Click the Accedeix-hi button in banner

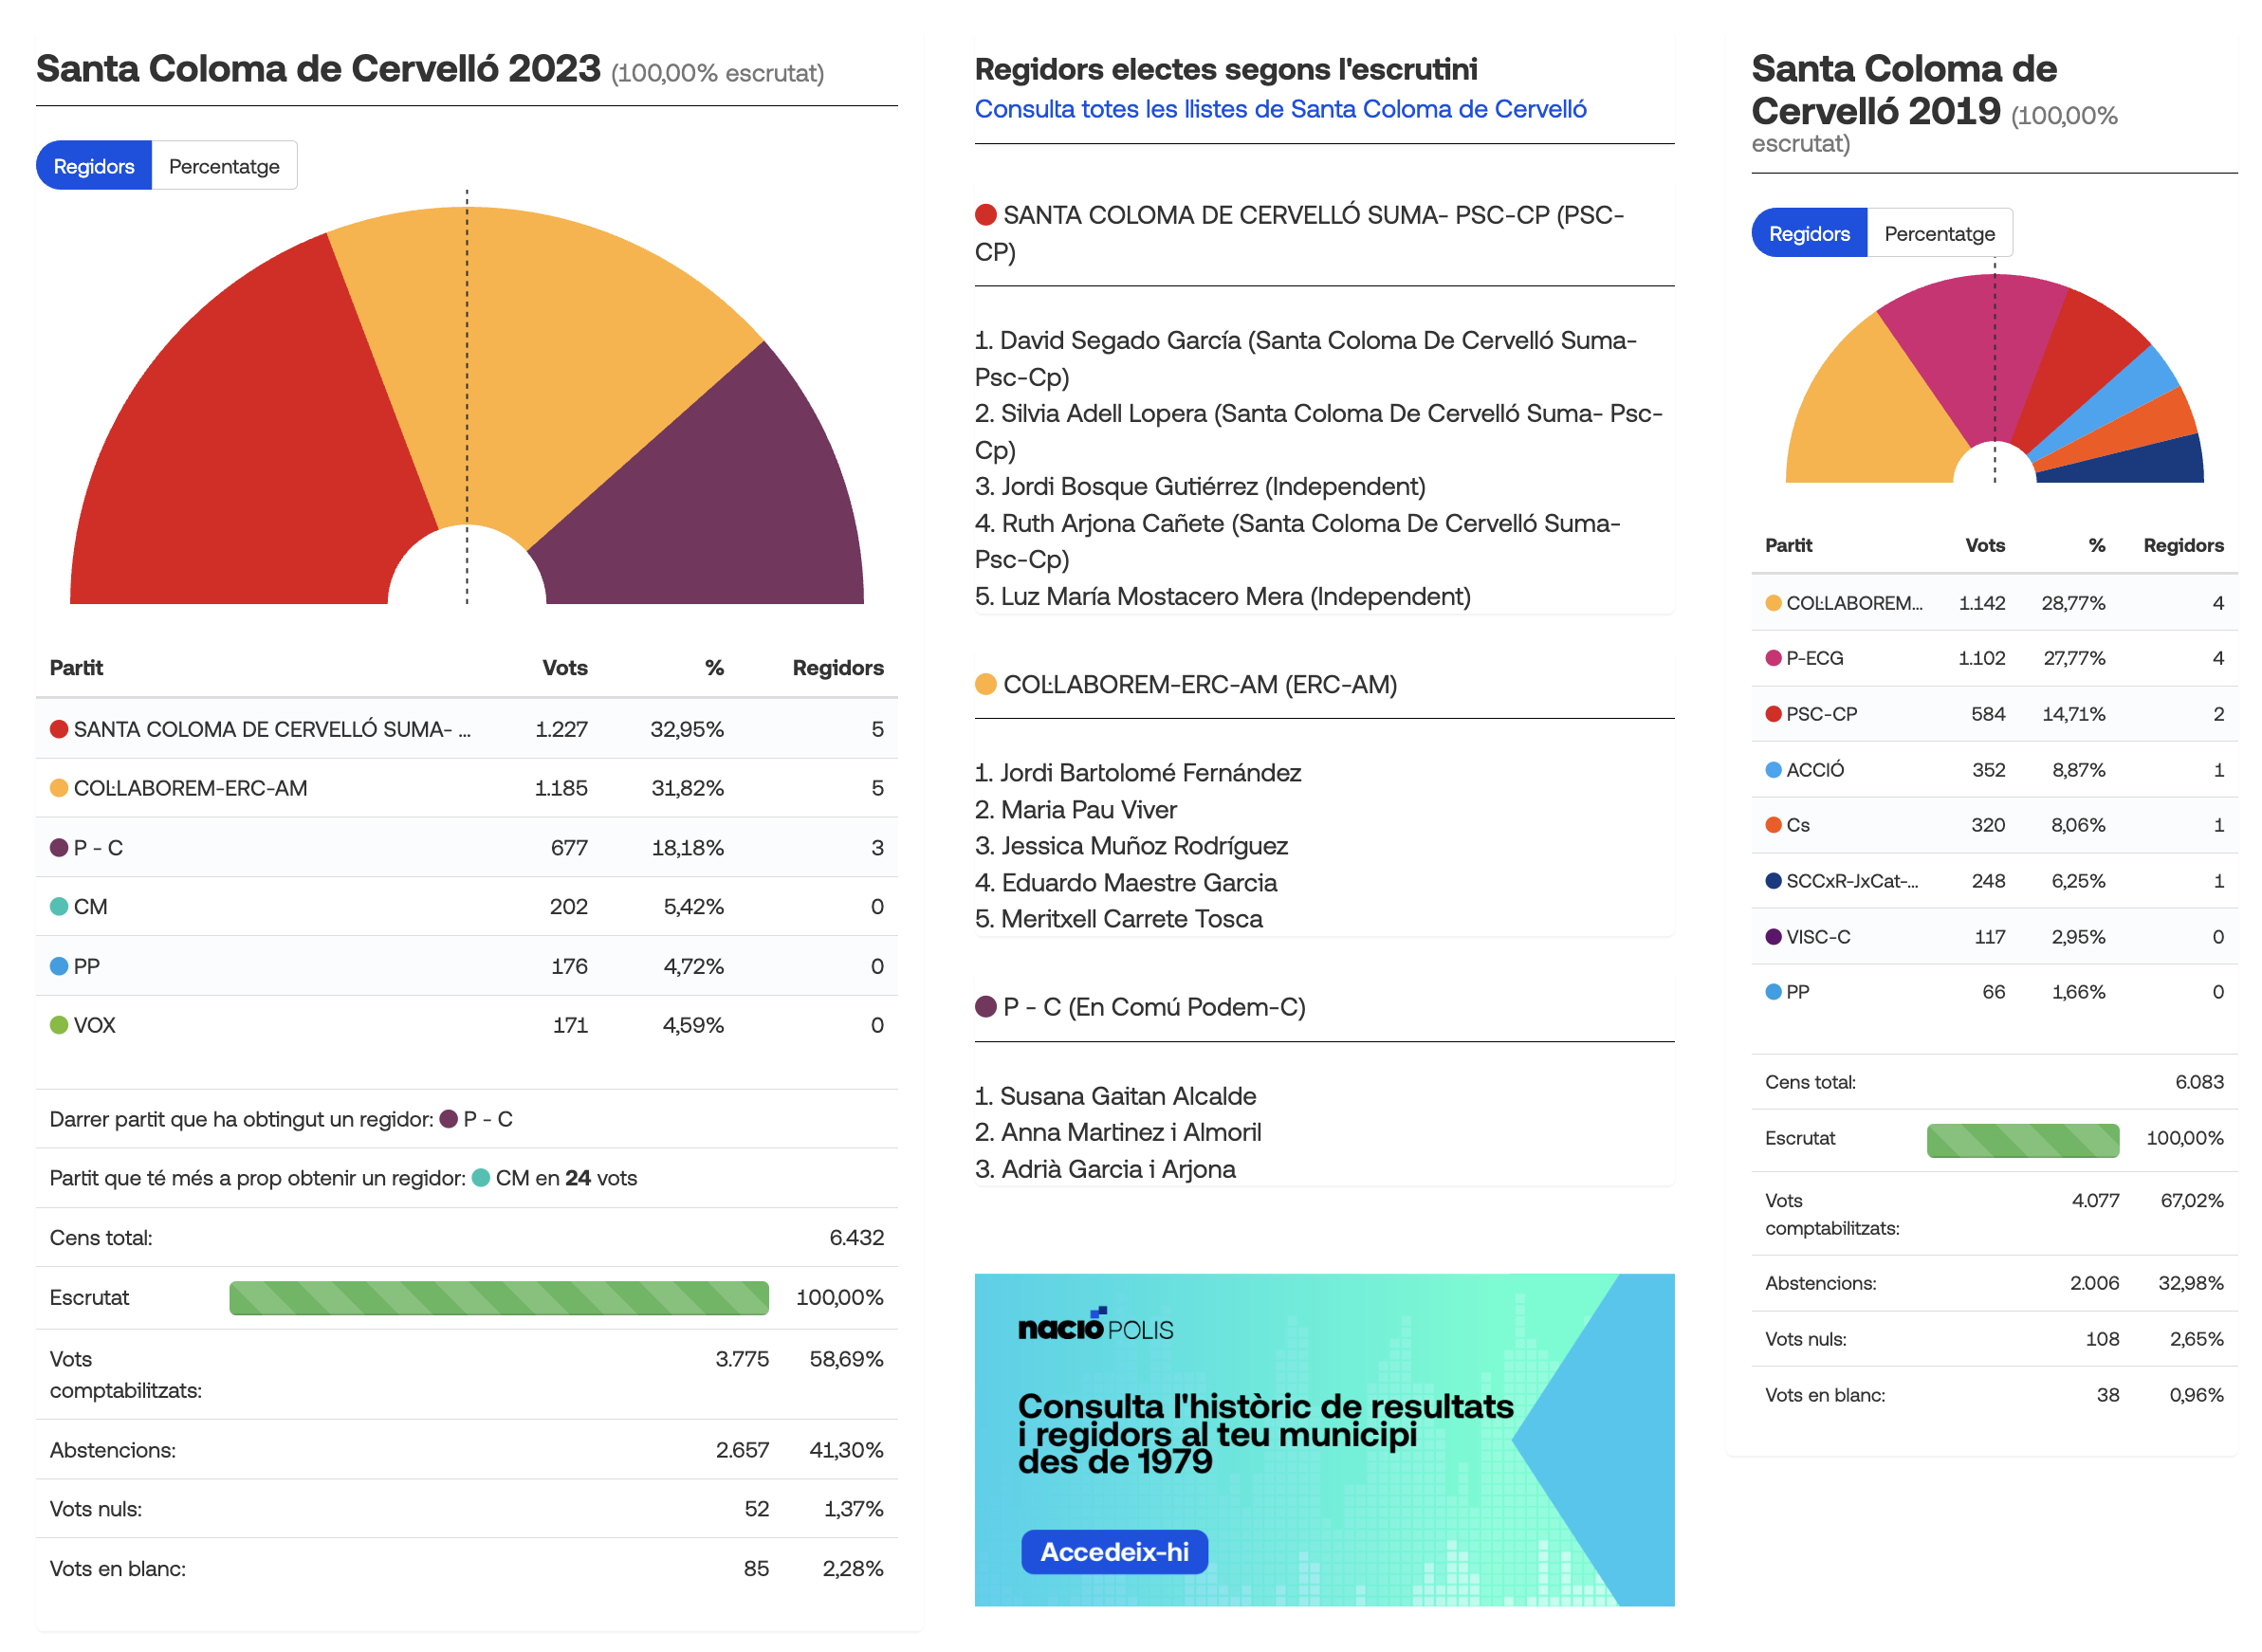[1114, 1551]
